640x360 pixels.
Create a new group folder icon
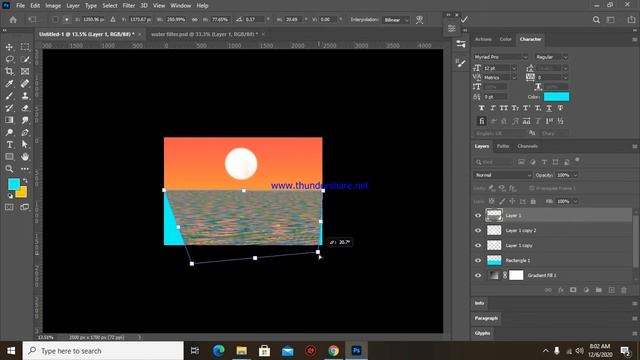click(599, 290)
